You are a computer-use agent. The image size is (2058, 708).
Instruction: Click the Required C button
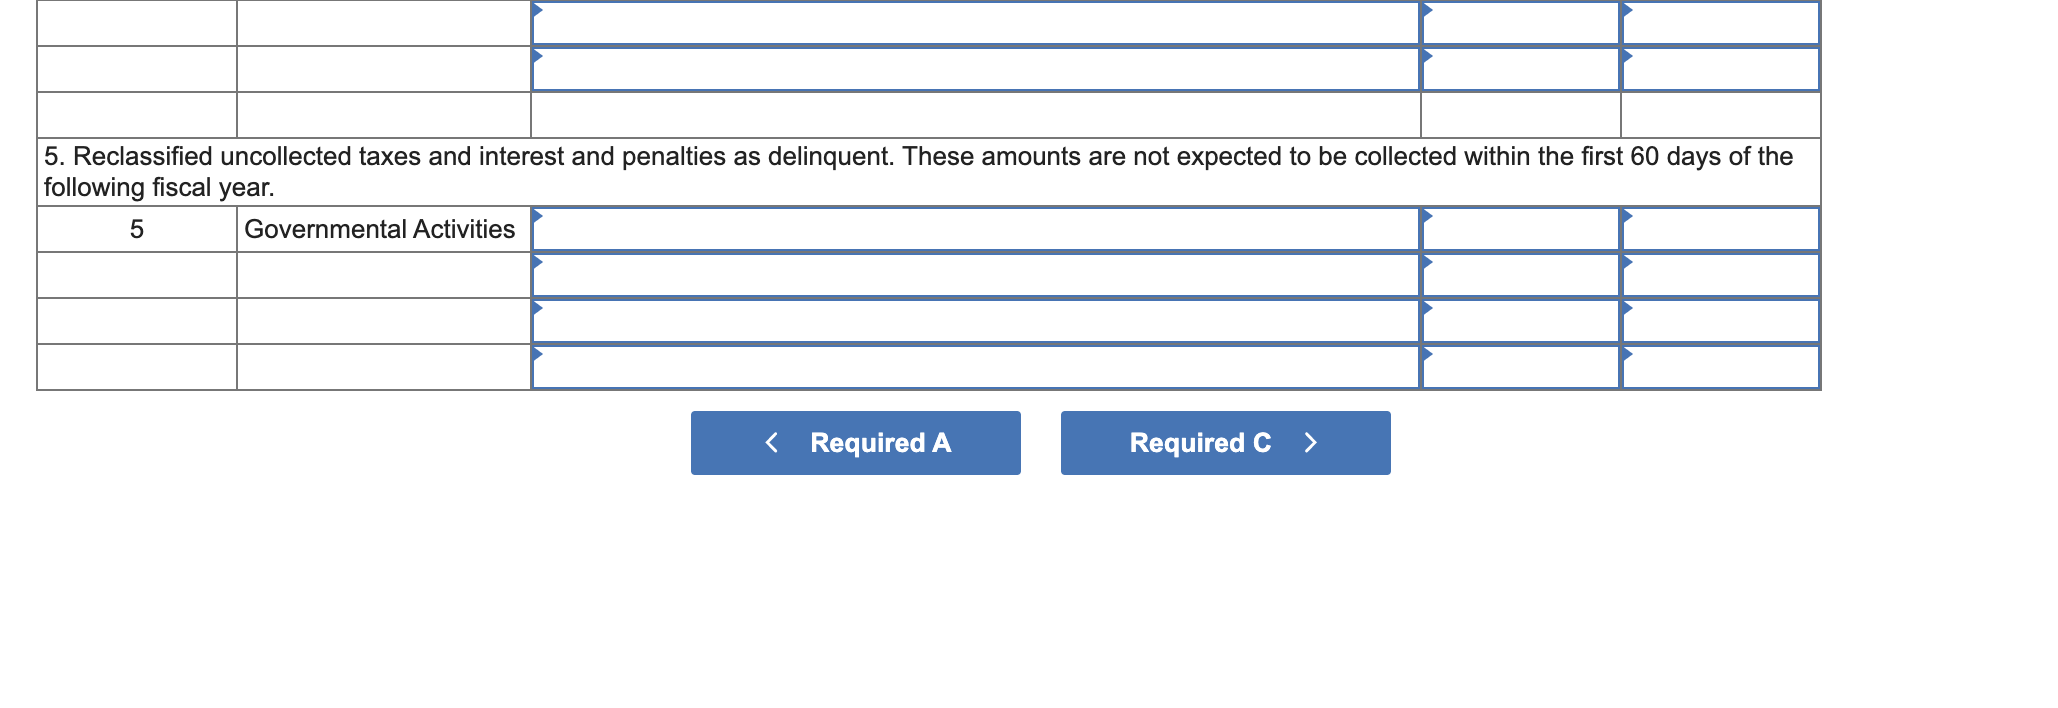click(x=1225, y=442)
